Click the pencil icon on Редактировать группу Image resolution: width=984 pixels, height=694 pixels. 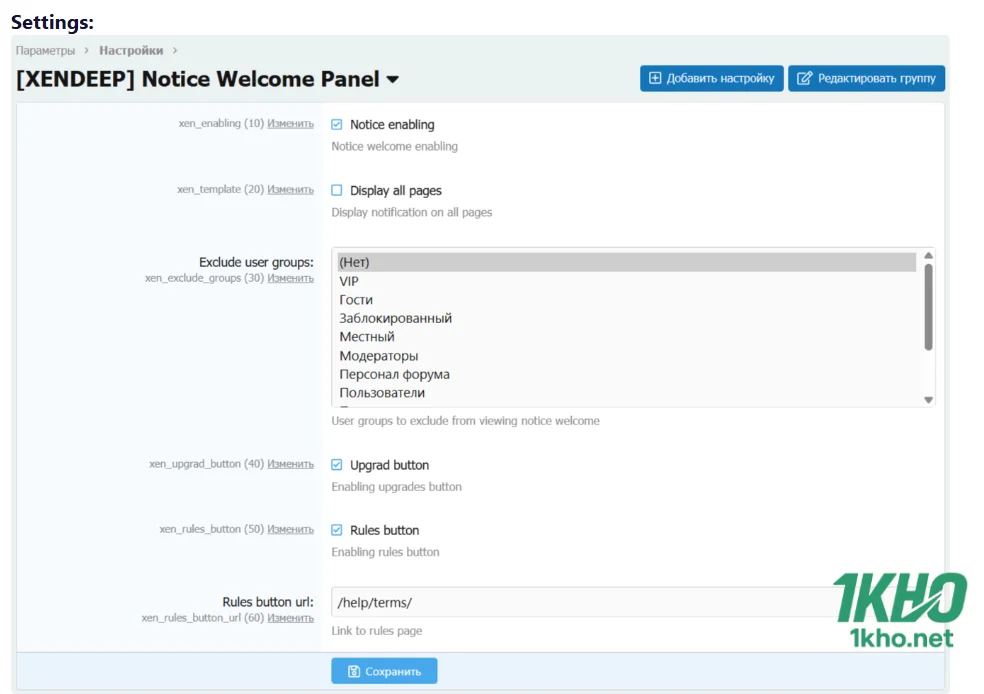[x=804, y=79]
